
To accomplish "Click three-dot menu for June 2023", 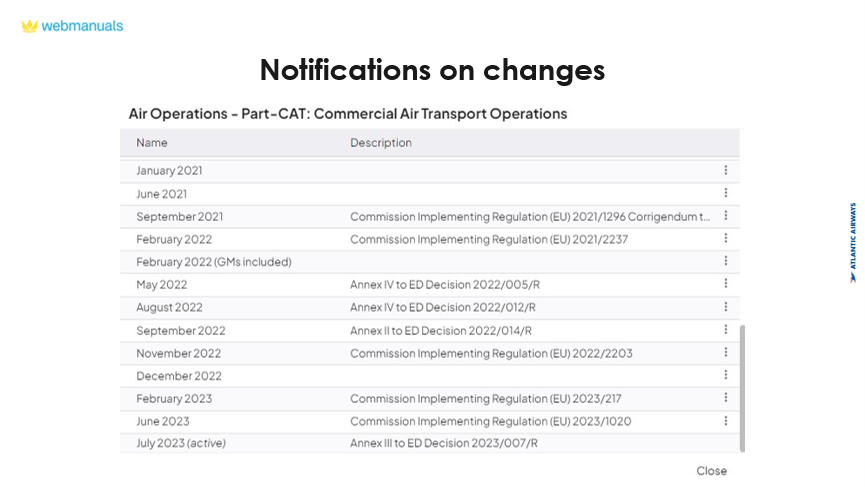I will coord(726,421).
